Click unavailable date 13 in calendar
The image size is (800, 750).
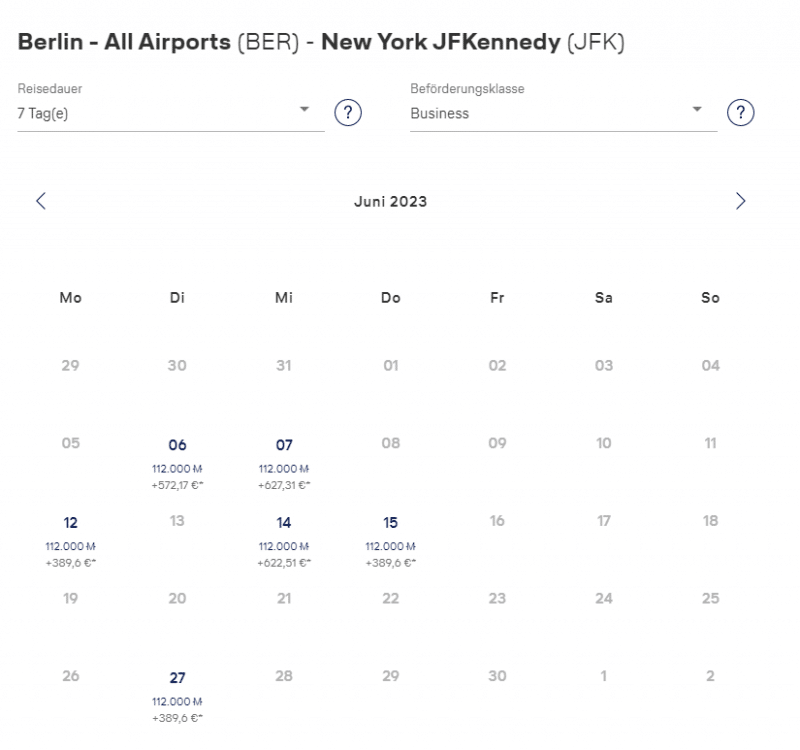[177, 521]
